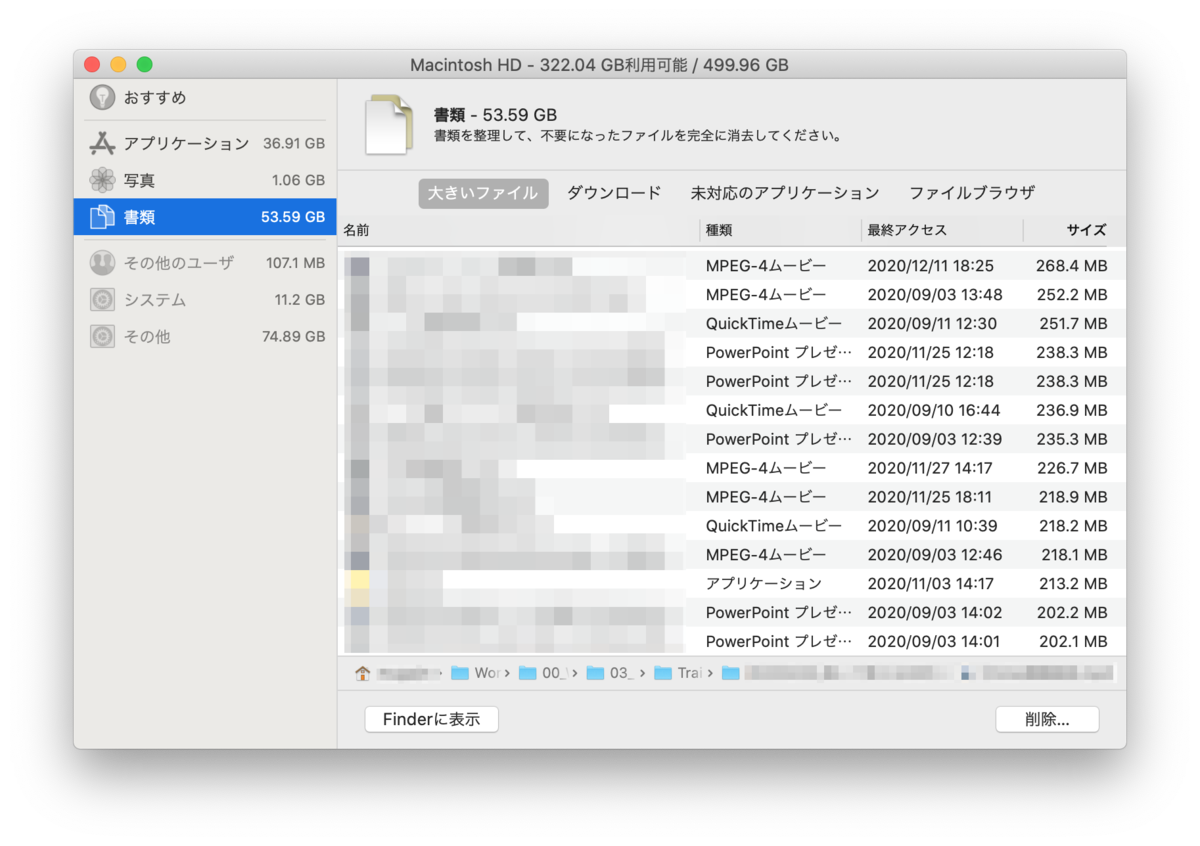Viewport: 1200px width, 846px height.
Task: Click the documents icon next to 書類 - 53.59 GB
Action: [389, 122]
